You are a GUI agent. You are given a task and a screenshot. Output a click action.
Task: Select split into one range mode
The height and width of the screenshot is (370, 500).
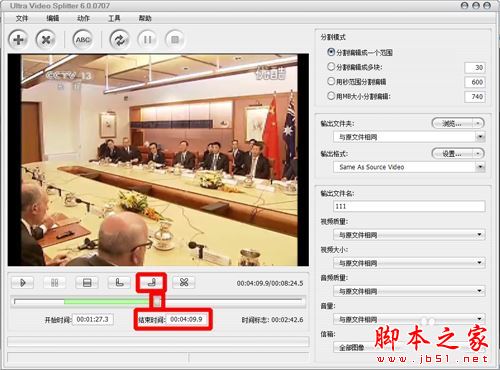tap(331, 52)
